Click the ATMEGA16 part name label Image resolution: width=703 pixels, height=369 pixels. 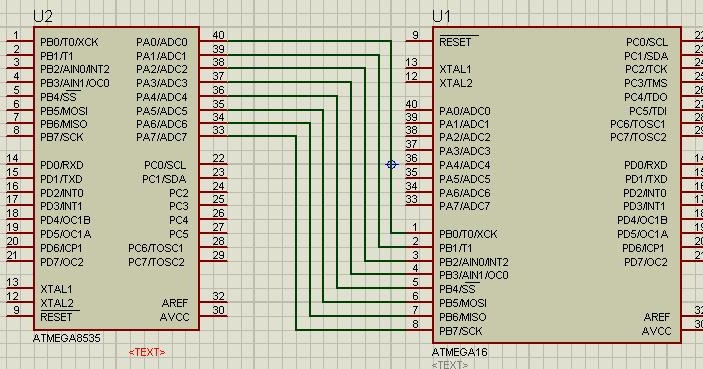click(x=459, y=352)
